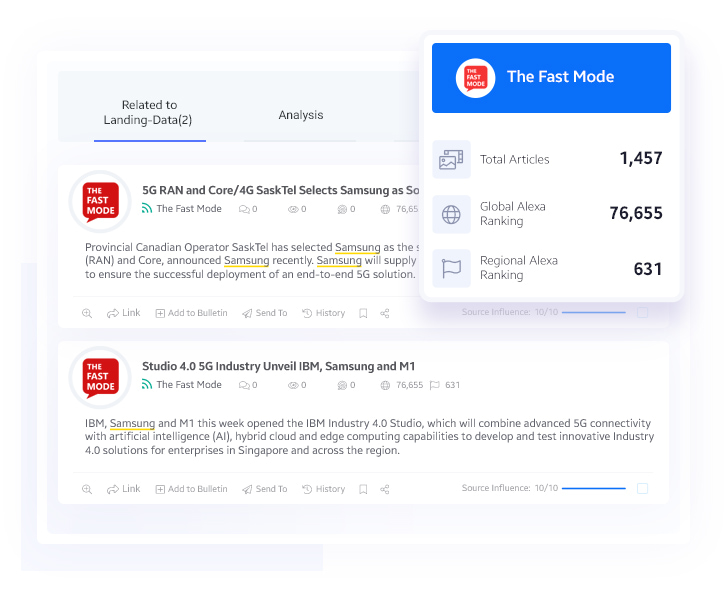Click the Link button on SaskTel article

[124, 313]
